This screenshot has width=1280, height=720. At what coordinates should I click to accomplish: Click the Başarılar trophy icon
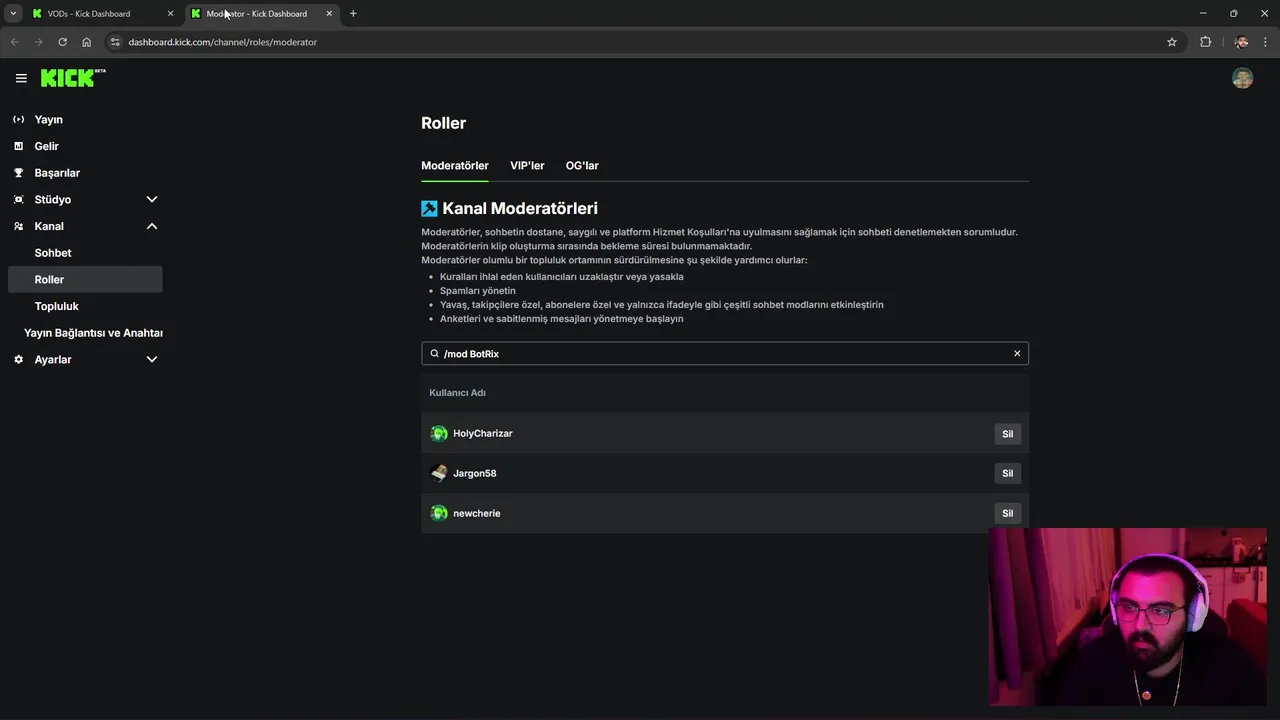pyautogui.click(x=18, y=173)
